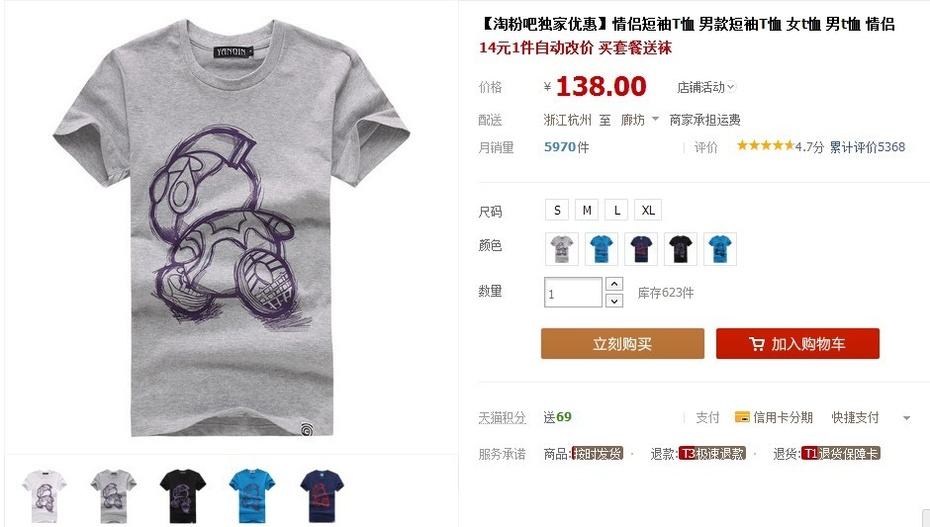Viewport: 930px width, 527px height.
Task: Open the 累计评价5368 reviews link
Action: (x=867, y=146)
